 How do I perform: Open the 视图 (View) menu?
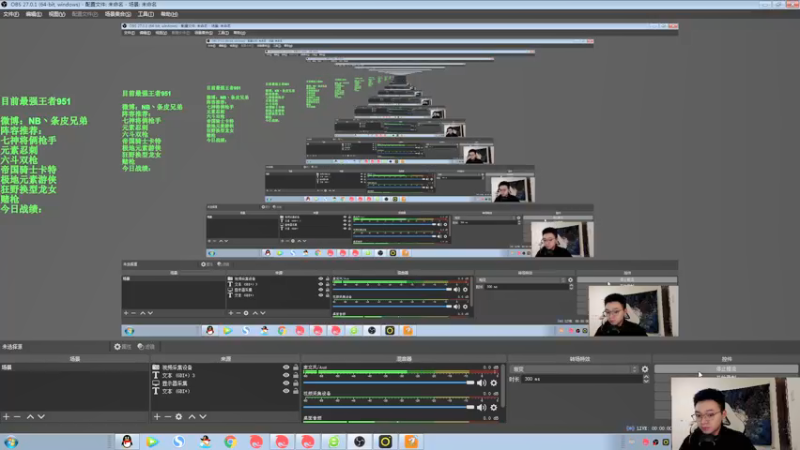[x=57, y=14]
